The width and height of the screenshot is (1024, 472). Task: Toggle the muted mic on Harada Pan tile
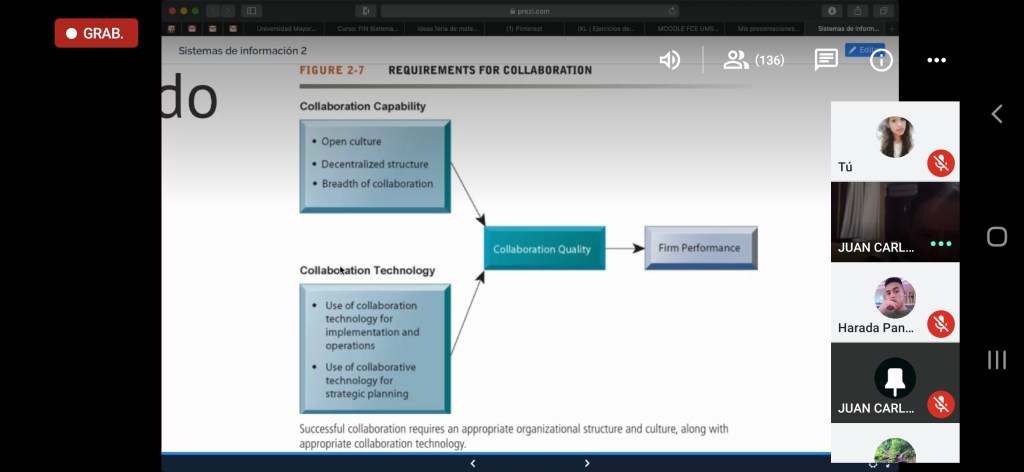941,324
